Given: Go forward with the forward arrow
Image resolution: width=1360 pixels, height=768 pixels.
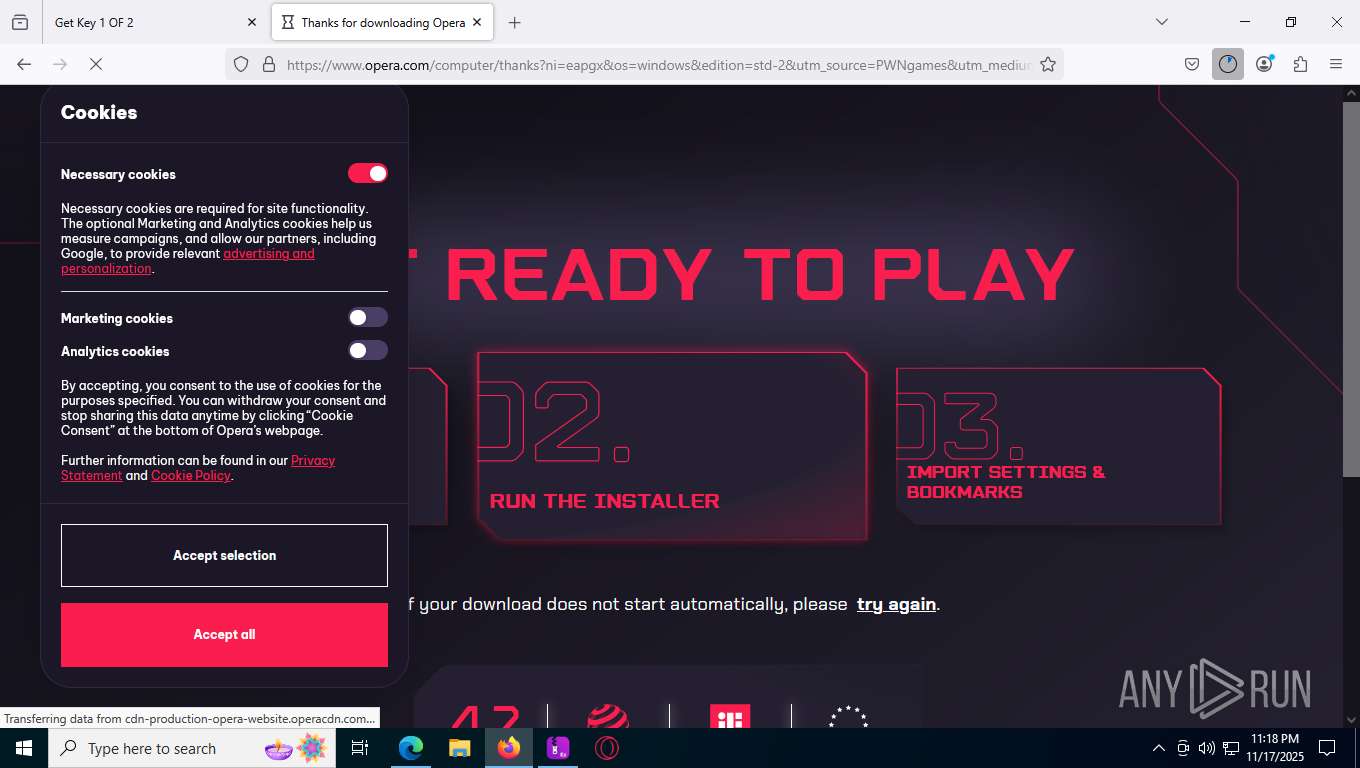Looking at the screenshot, I should click(60, 64).
